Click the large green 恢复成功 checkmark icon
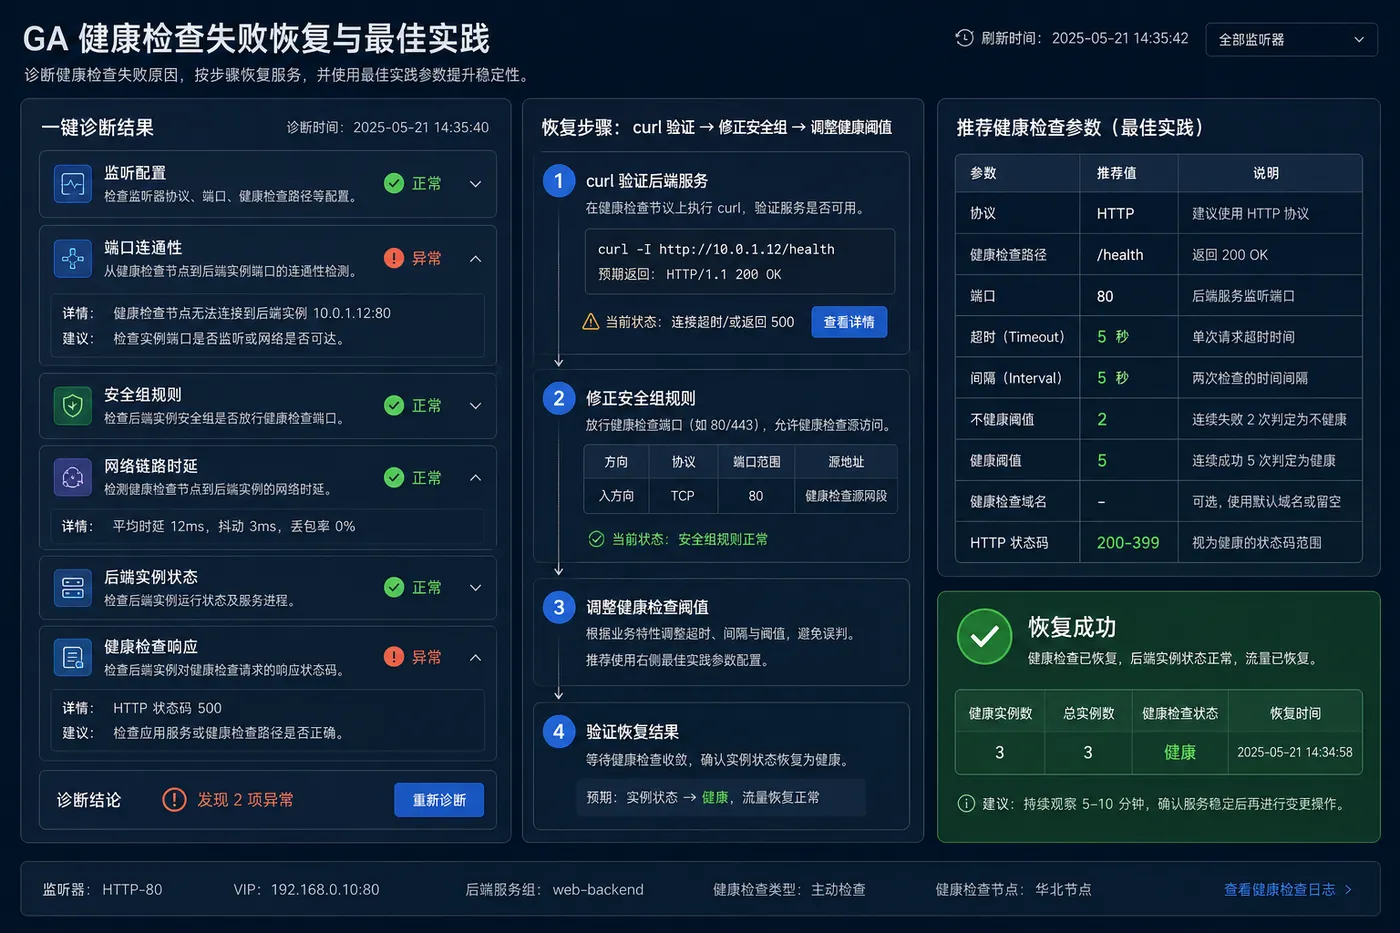Image resolution: width=1400 pixels, height=933 pixels. click(x=985, y=636)
